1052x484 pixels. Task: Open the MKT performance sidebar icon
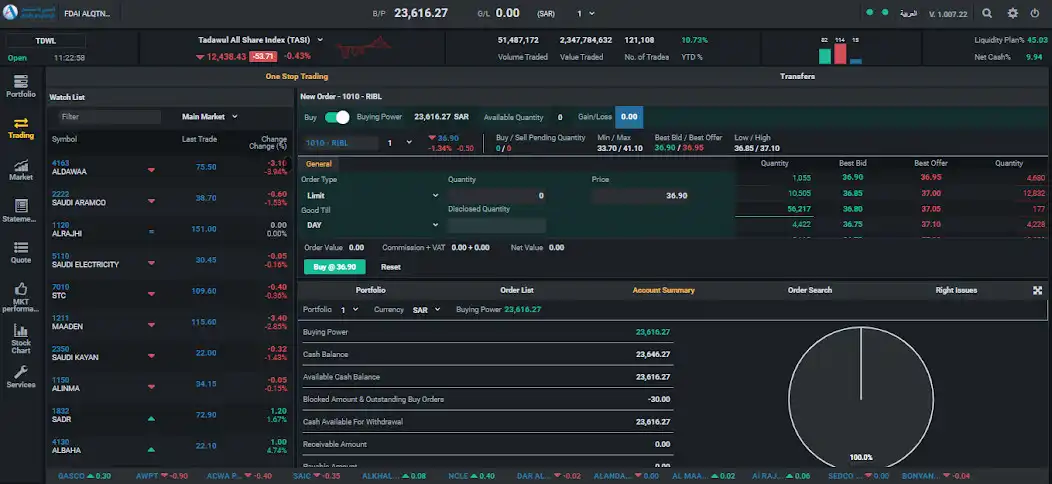[x=21, y=297]
